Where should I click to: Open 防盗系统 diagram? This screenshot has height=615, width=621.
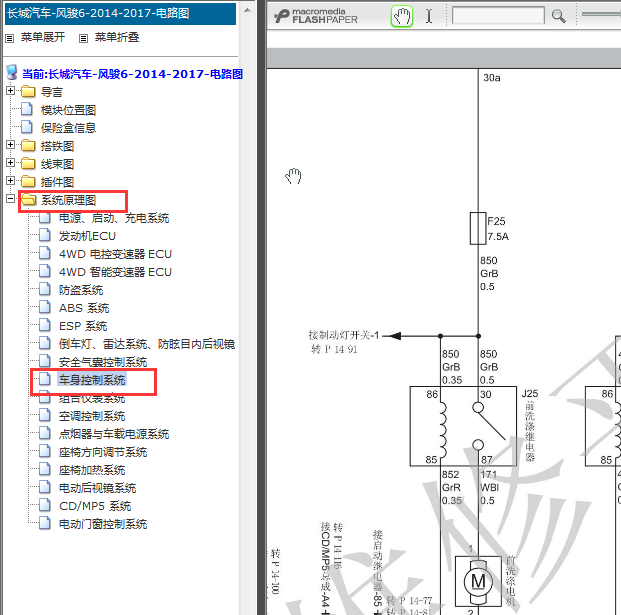(x=81, y=290)
